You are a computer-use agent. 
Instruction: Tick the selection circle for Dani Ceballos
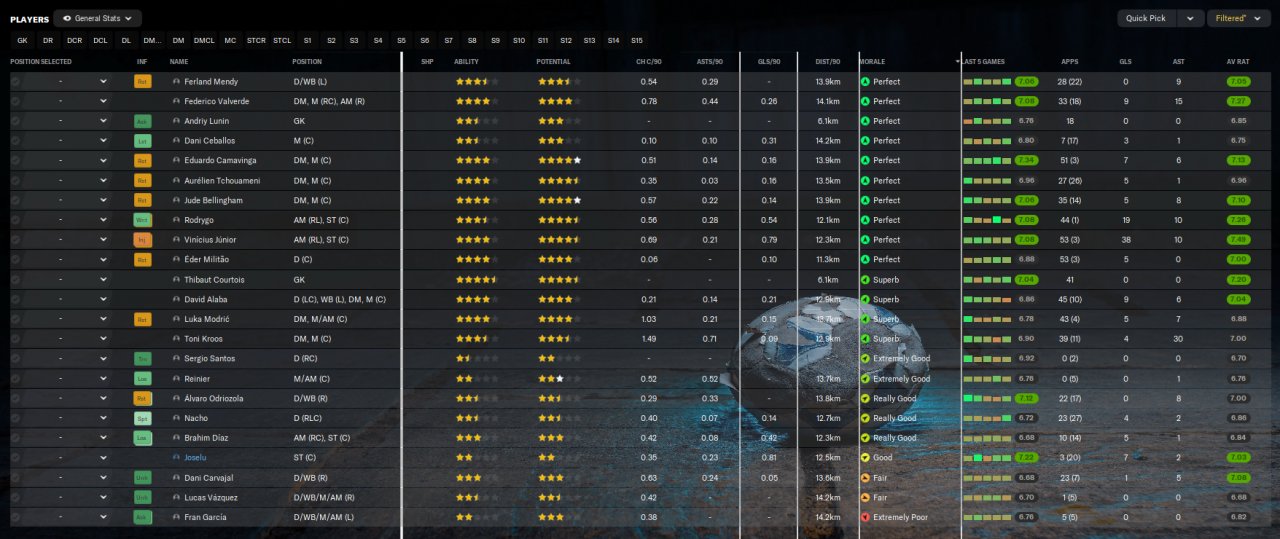click(x=15, y=141)
